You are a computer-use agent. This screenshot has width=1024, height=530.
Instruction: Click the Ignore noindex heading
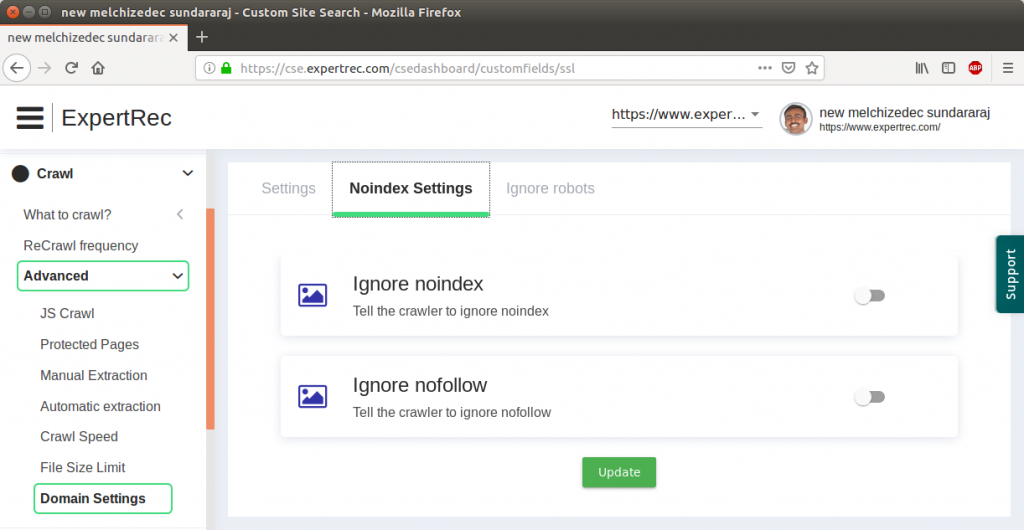418,284
